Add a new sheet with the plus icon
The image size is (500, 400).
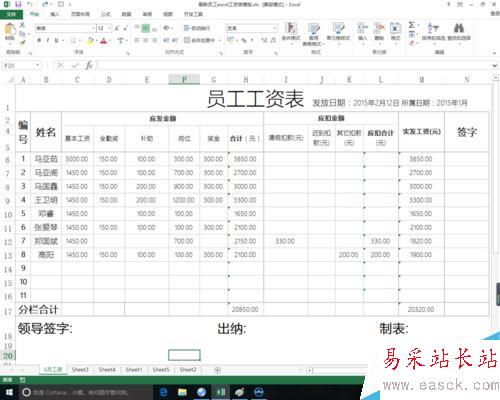(x=217, y=370)
